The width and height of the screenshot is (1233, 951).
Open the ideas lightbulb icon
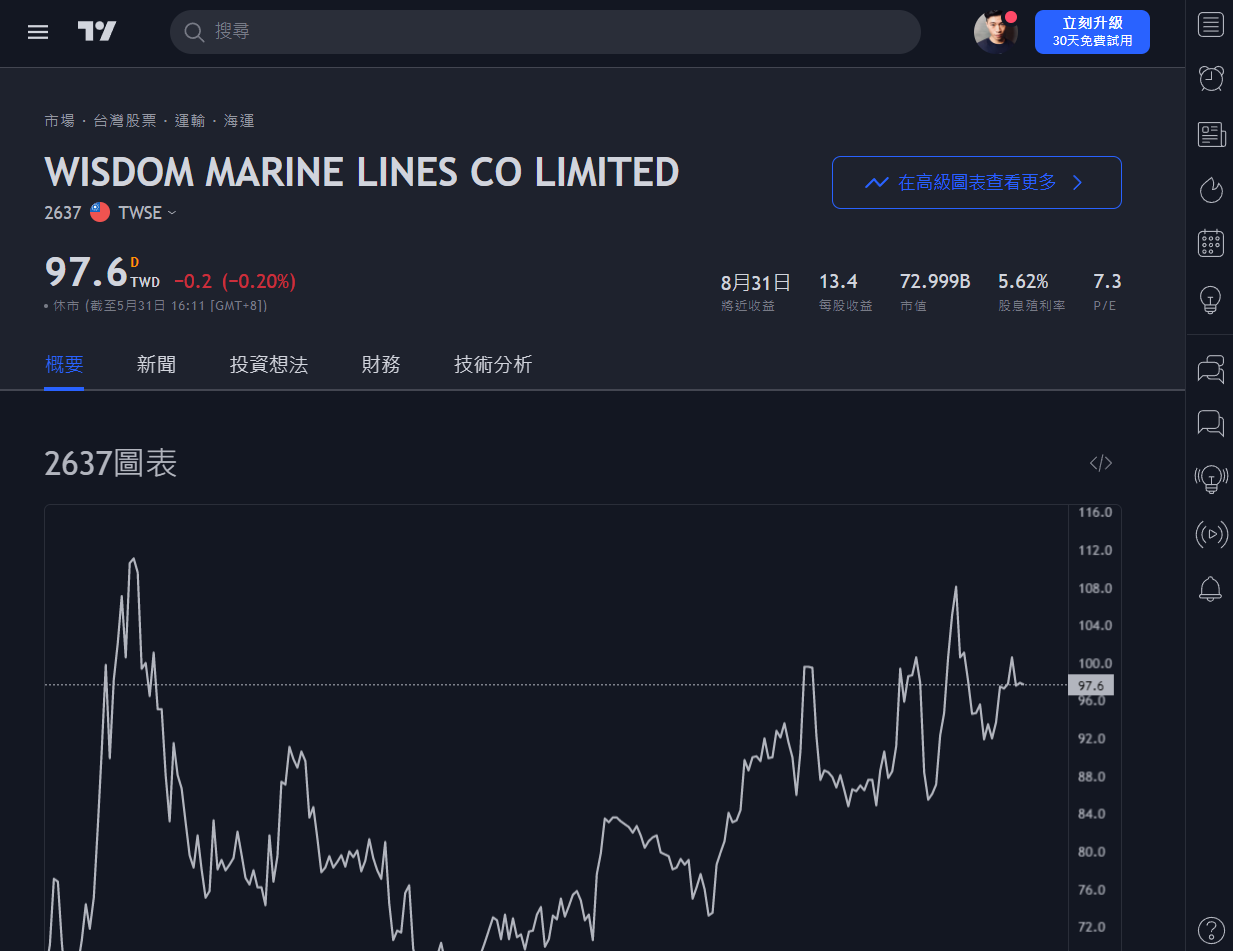(x=1211, y=298)
